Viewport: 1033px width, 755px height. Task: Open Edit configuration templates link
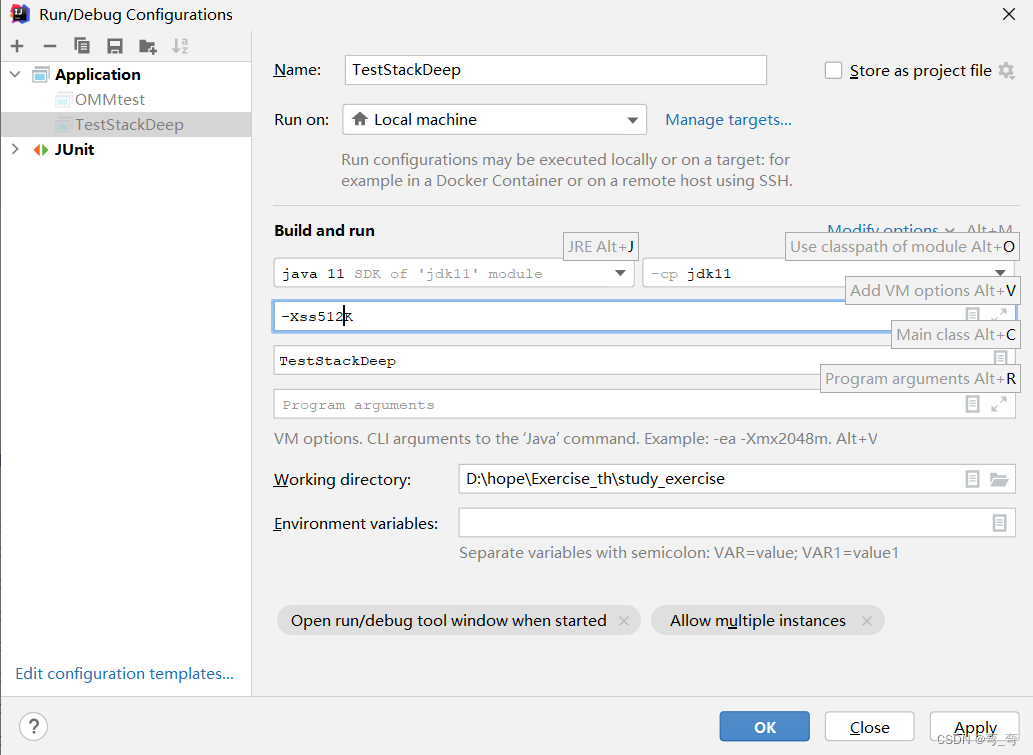125,673
